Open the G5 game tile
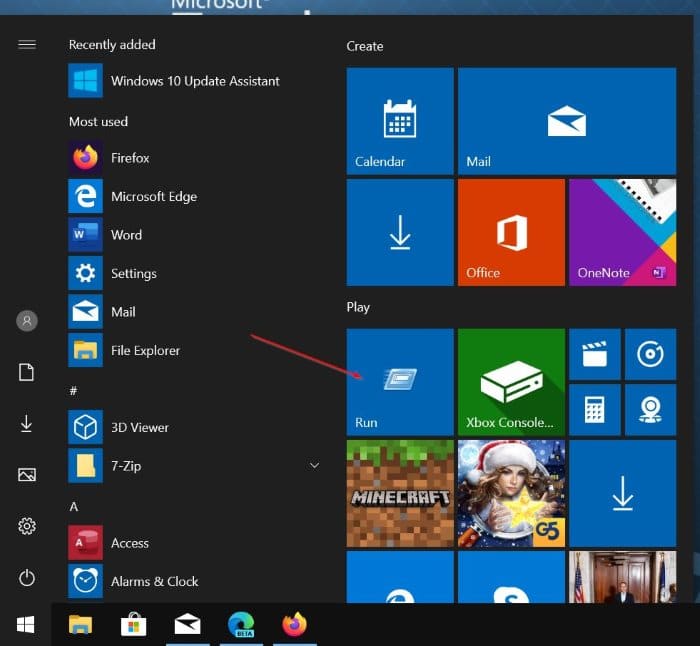700x646 pixels. pos(511,493)
